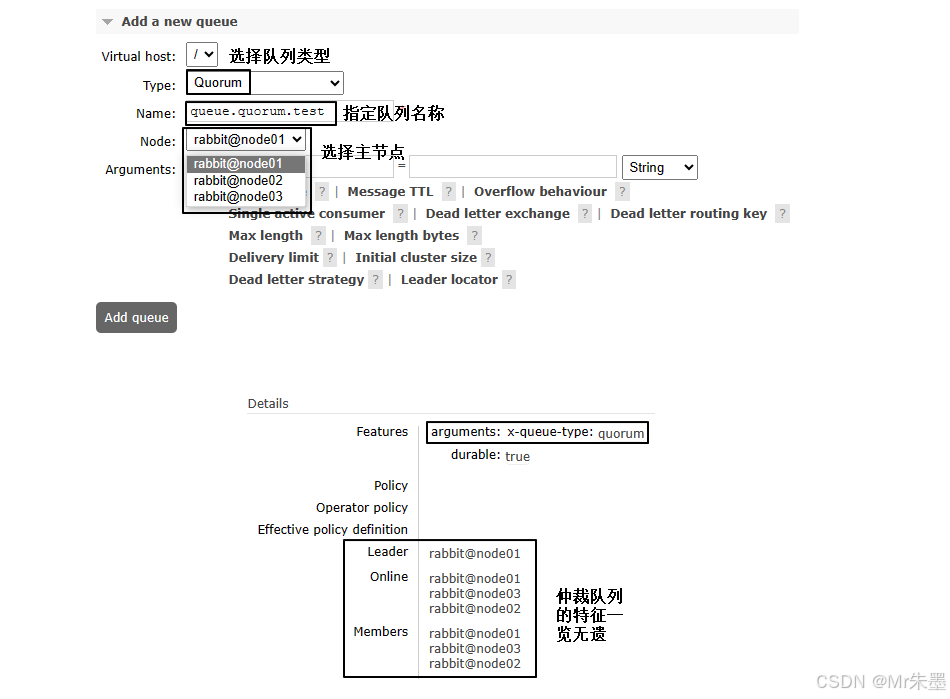Click the Dead letter strategy link
950x699 pixels.
[296, 280]
